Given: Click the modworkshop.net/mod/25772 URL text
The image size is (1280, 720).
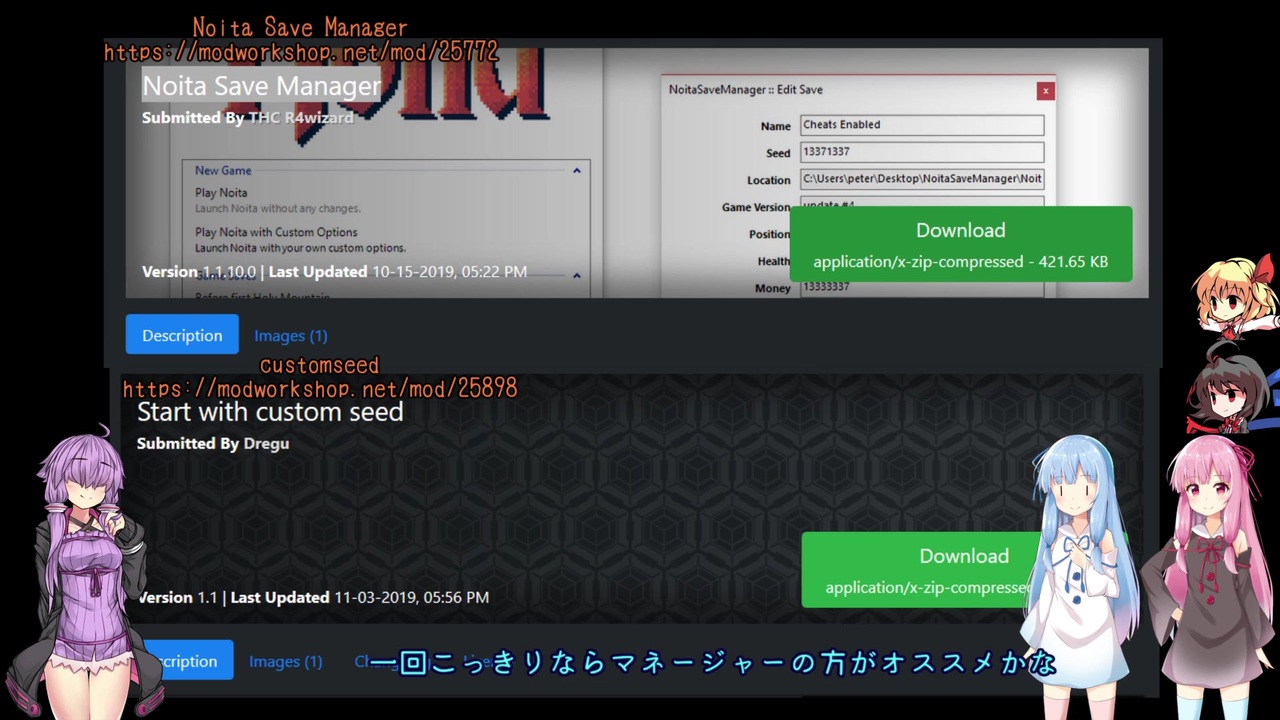Looking at the screenshot, I should (301, 52).
